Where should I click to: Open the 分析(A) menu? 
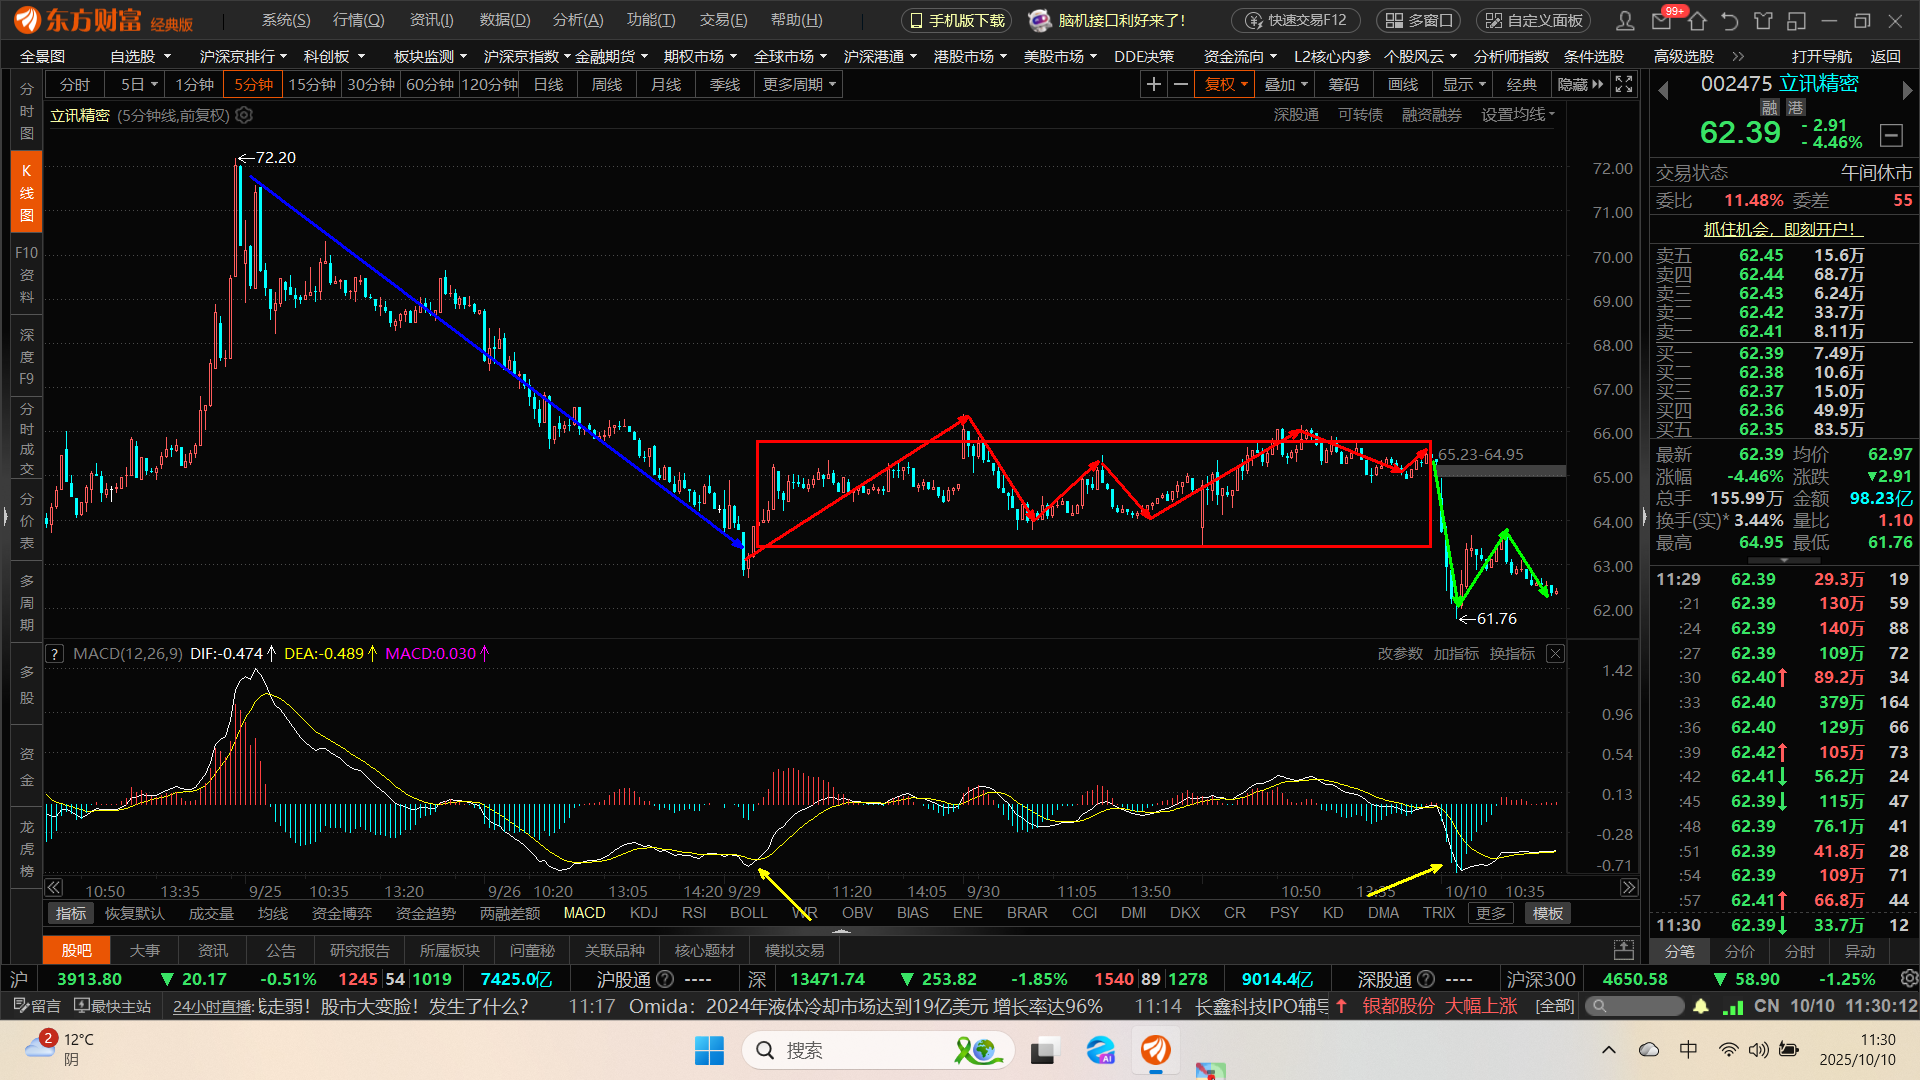pos(578,20)
